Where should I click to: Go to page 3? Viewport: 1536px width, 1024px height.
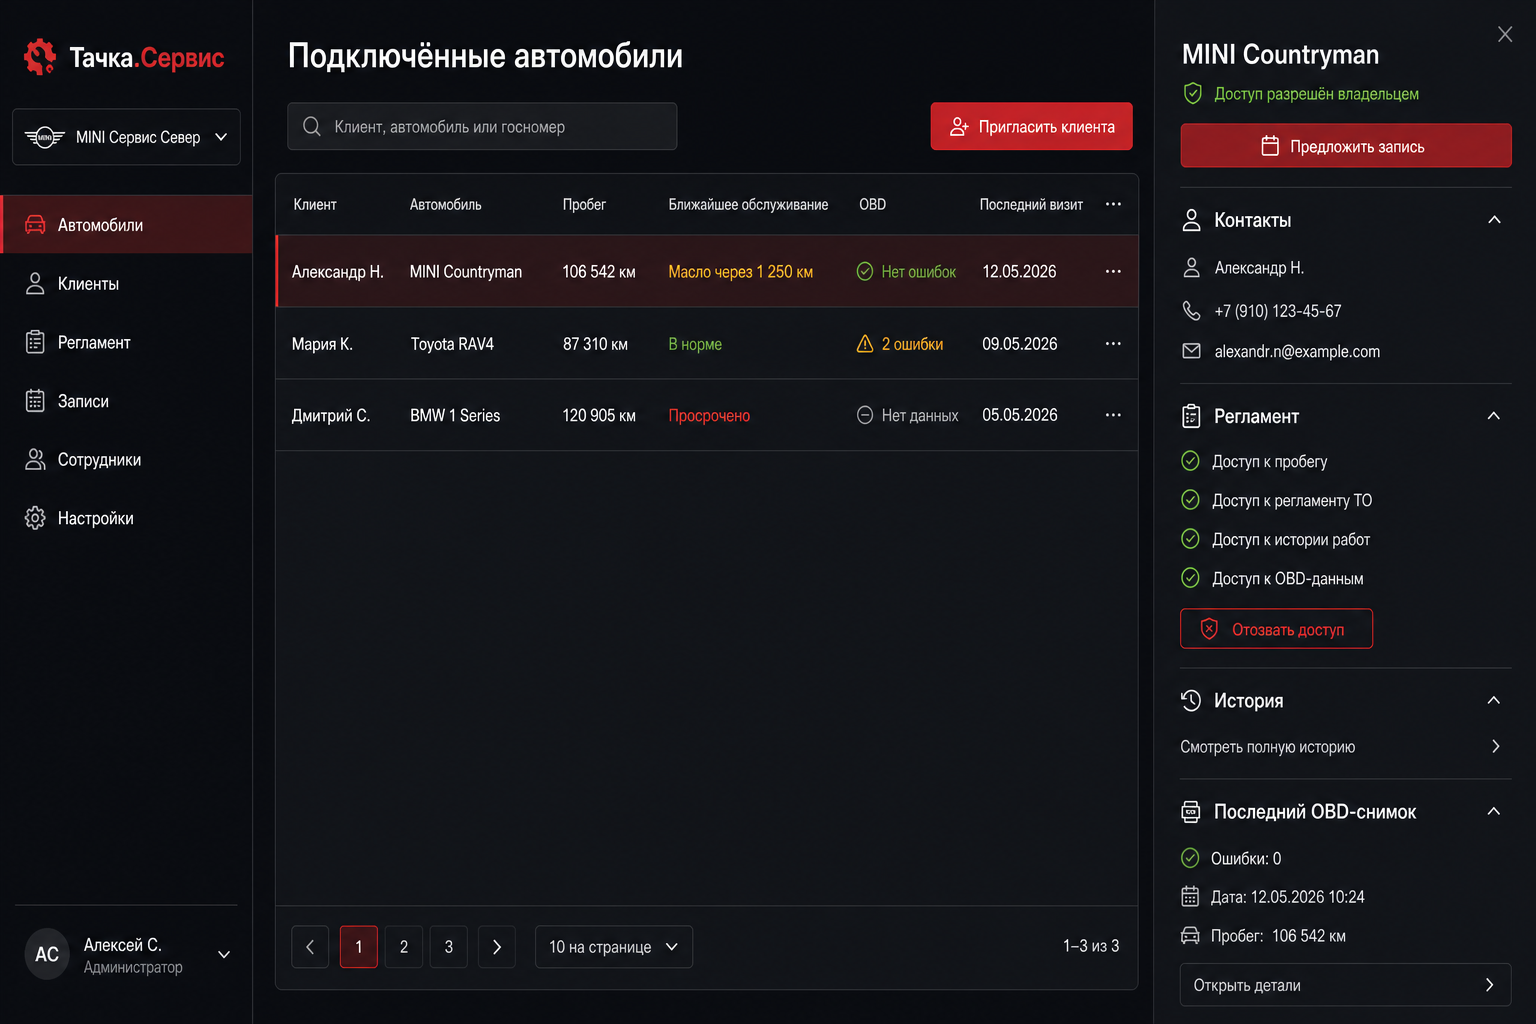pyautogui.click(x=449, y=947)
